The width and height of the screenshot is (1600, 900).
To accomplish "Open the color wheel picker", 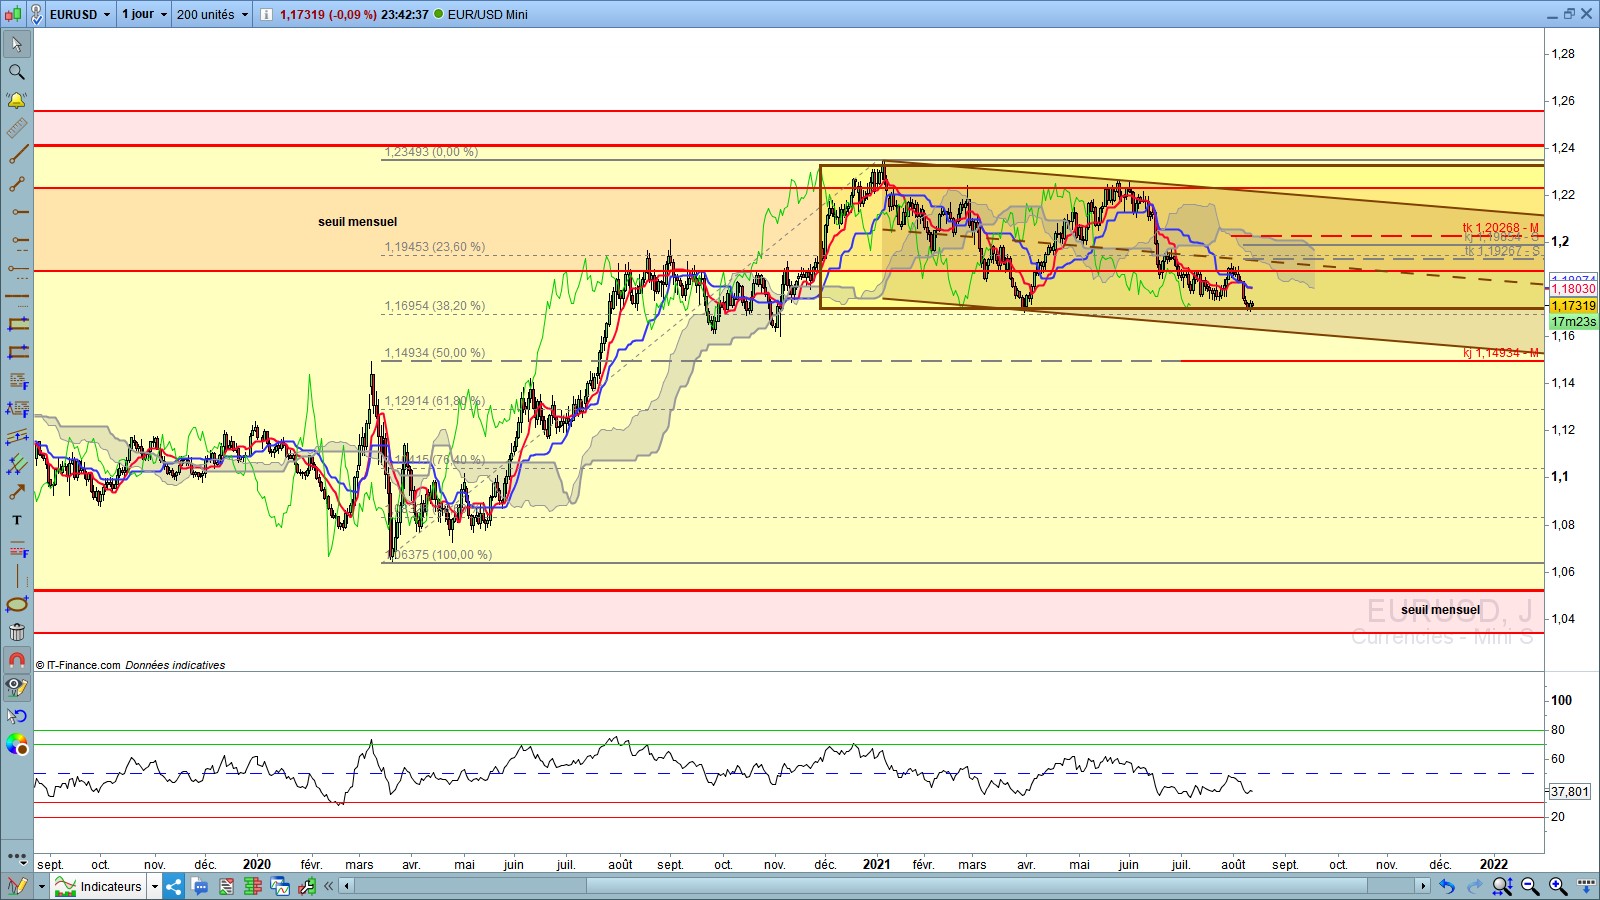I will tap(17, 744).
